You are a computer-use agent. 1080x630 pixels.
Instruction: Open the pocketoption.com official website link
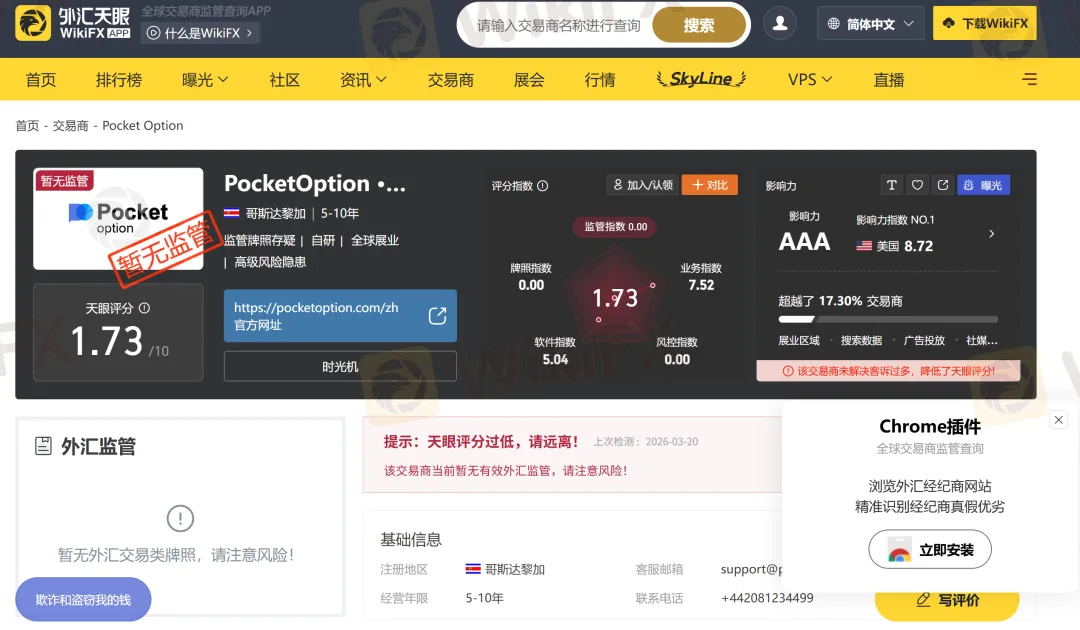click(x=340, y=316)
